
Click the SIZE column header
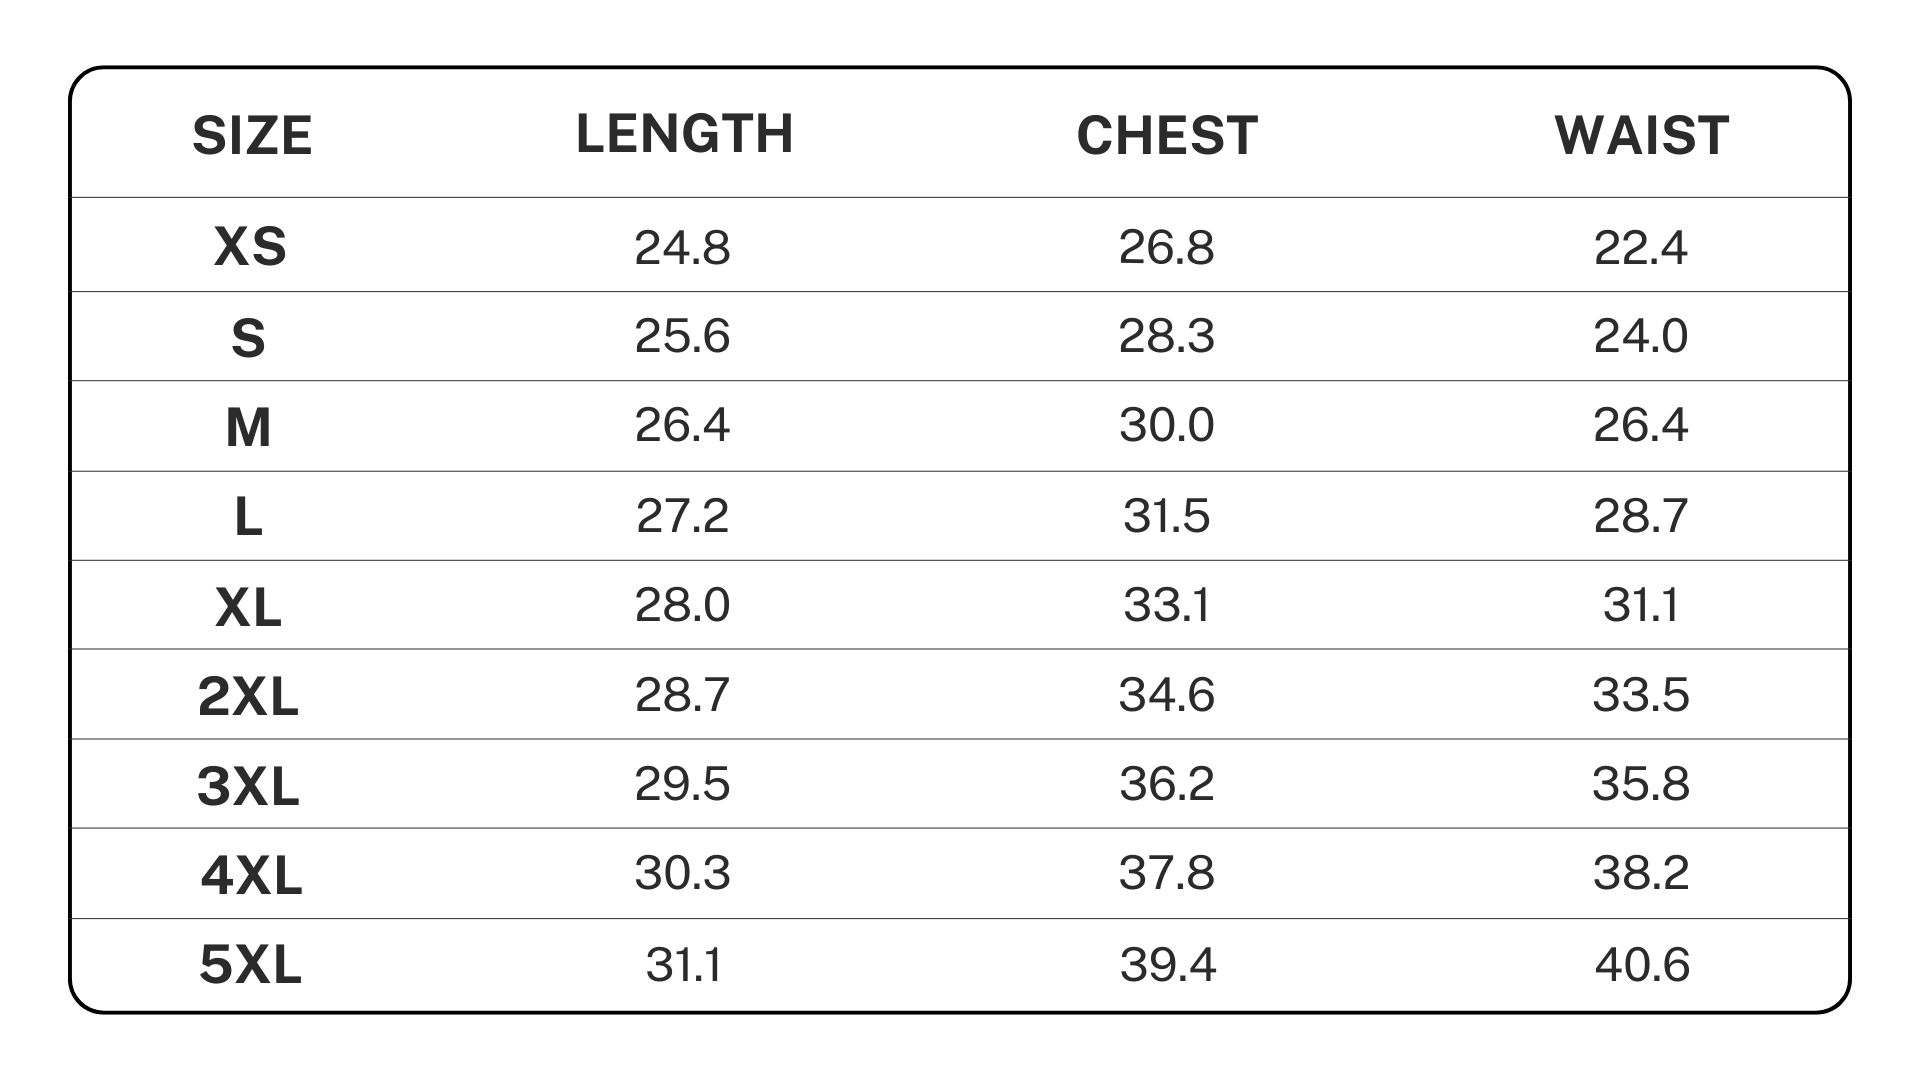[x=252, y=136]
